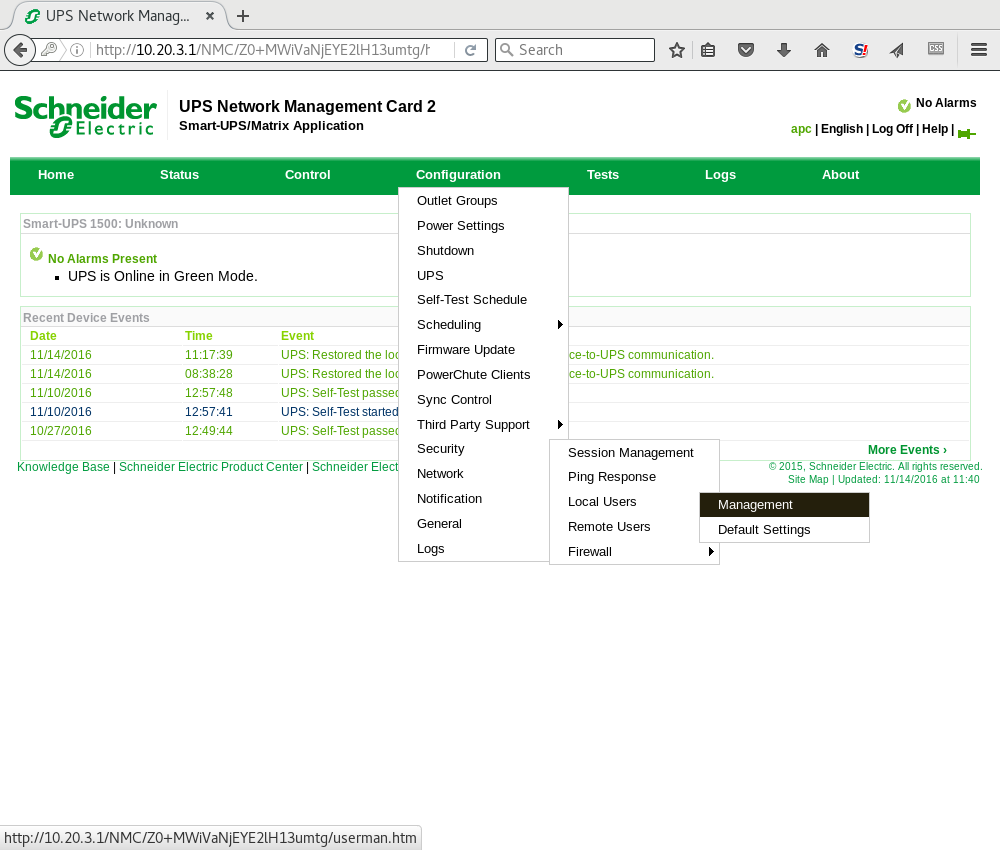The height and width of the screenshot is (850, 1000).
Task: Click the S! extension icon
Action: tap(860, 50)
